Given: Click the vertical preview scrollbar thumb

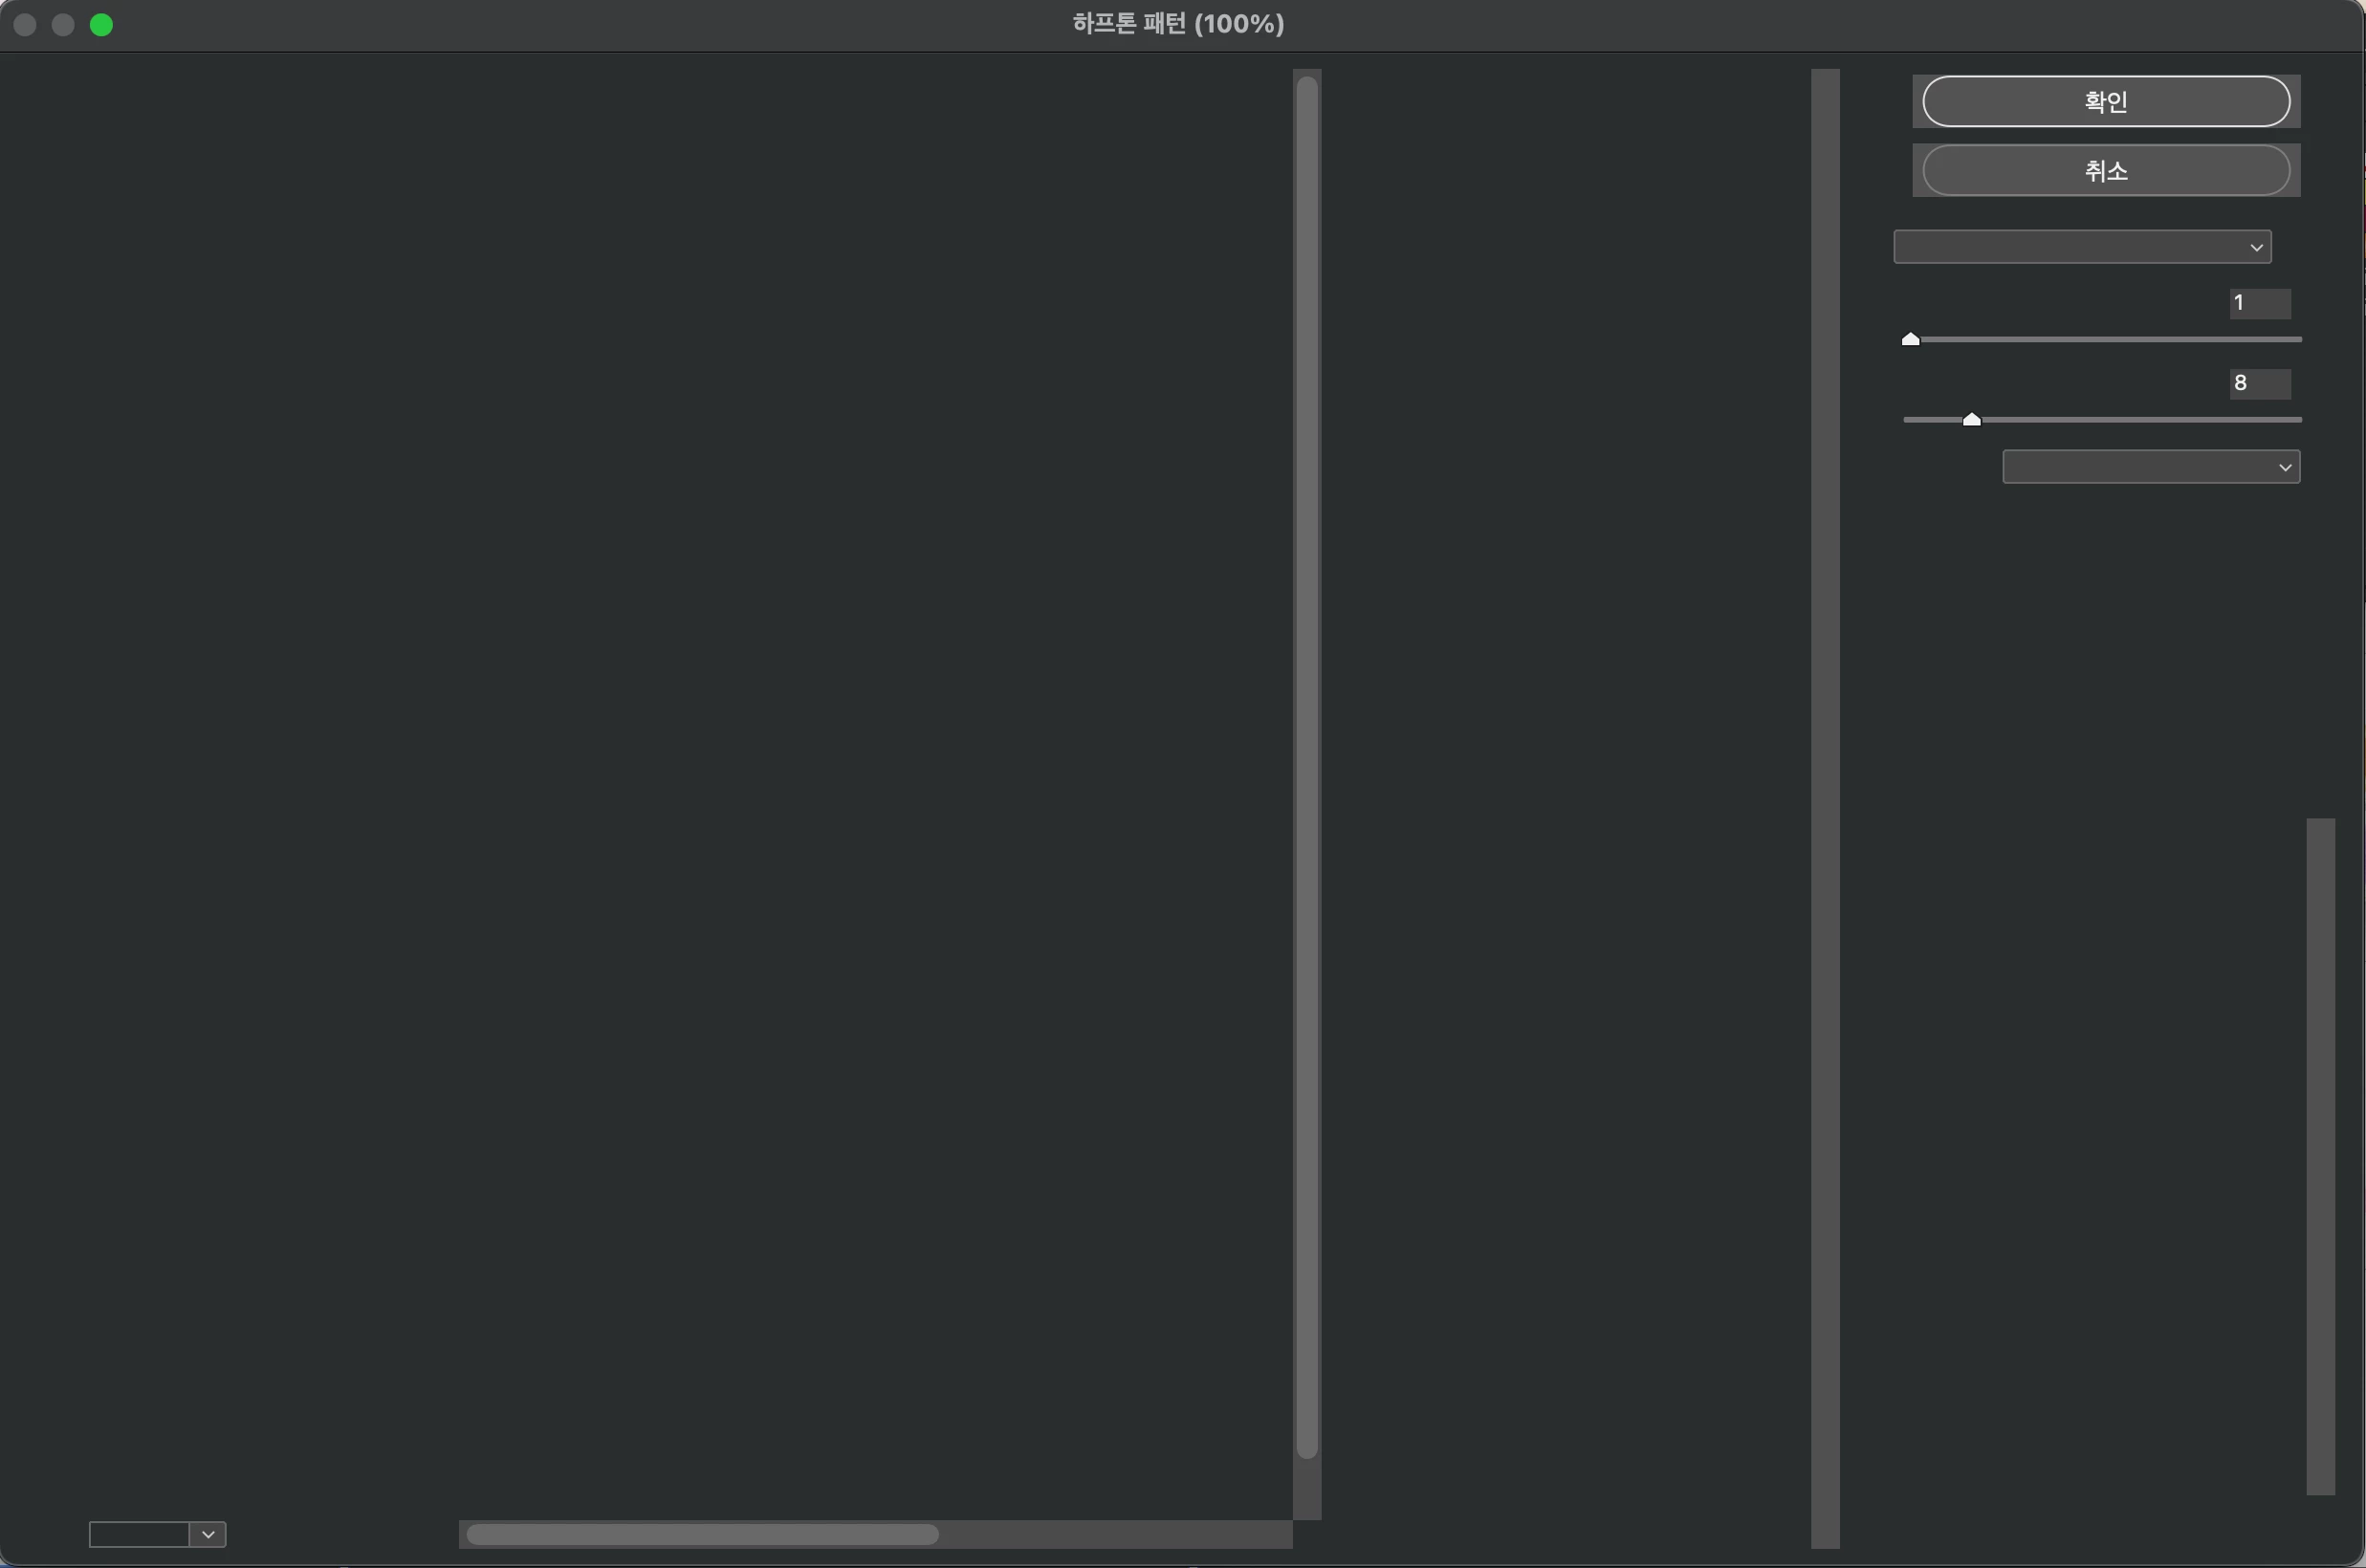Looking at the screenshot, I should click(x=1306, y=767).
